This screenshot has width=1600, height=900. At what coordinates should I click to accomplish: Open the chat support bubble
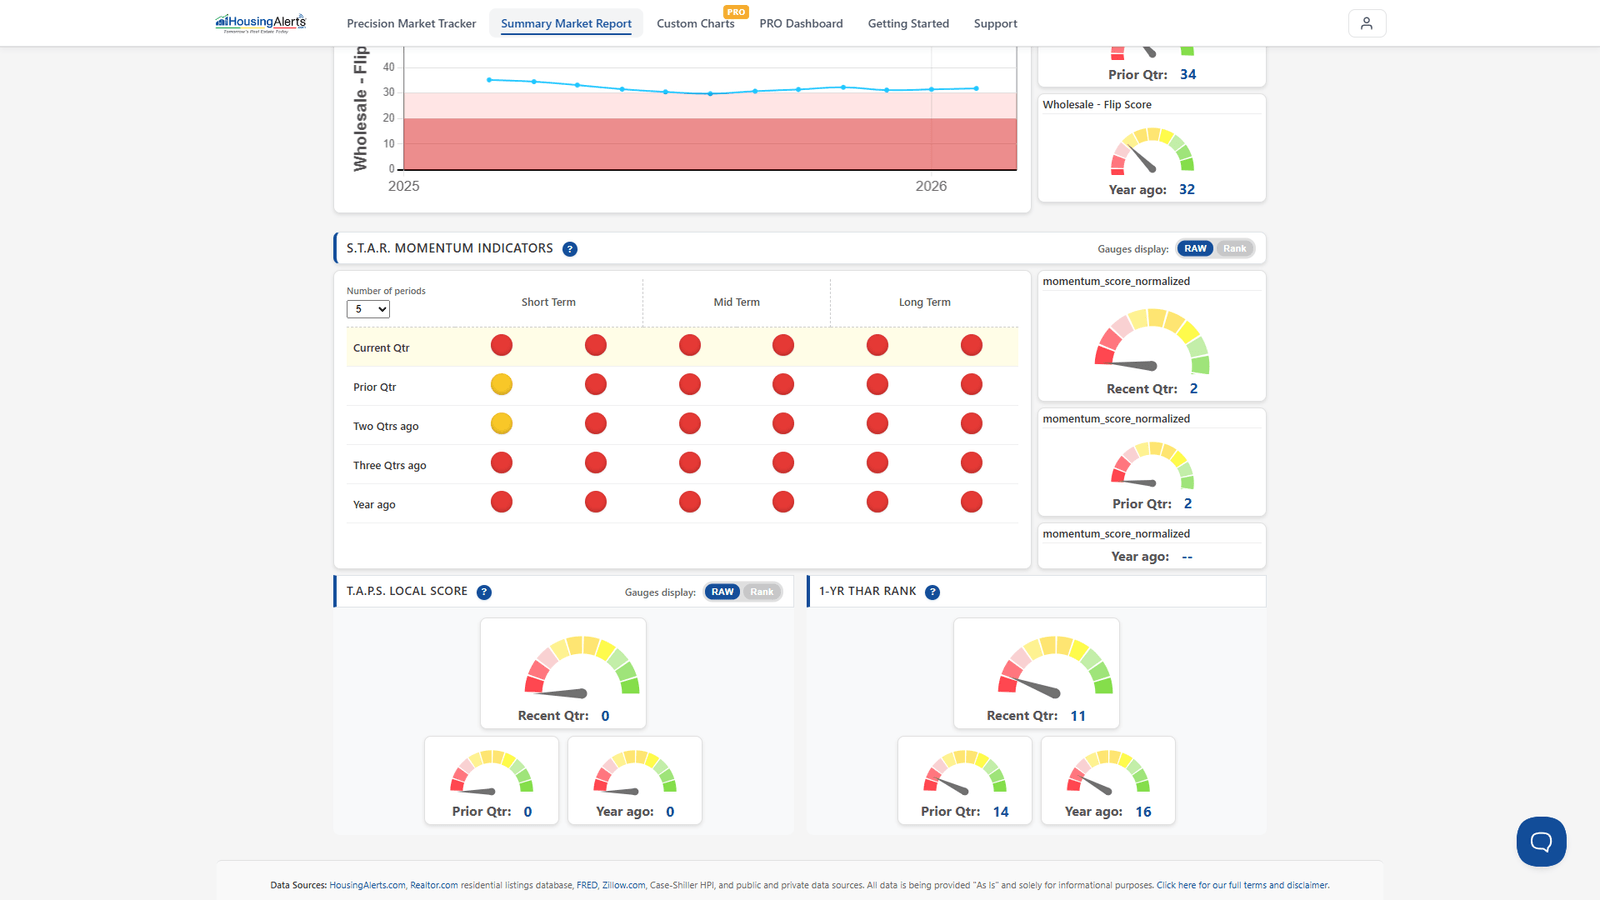(x=1541, y=841)
